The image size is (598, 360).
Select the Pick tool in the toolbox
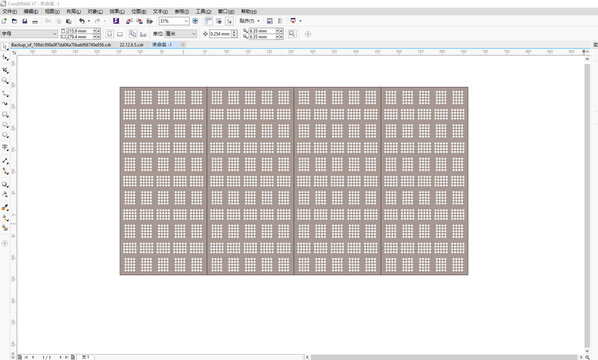pyautogui.click(x=5, y=47)
